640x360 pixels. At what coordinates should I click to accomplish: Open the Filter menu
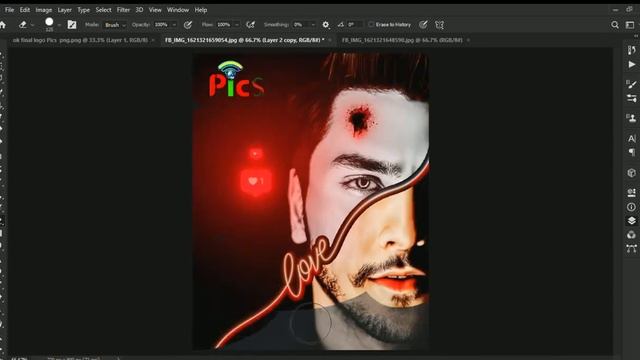click(123, 10)
